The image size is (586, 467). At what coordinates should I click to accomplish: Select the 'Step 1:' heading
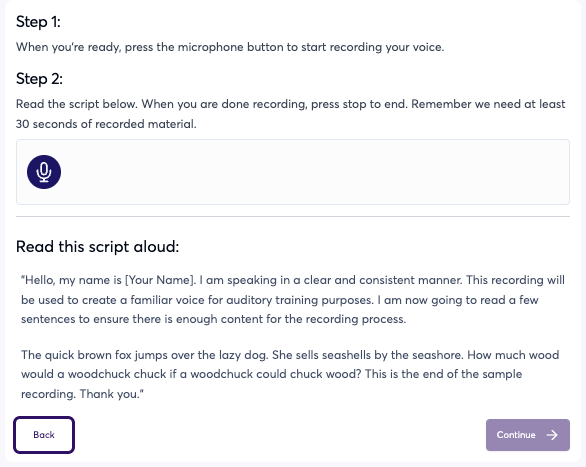point(38,22)
